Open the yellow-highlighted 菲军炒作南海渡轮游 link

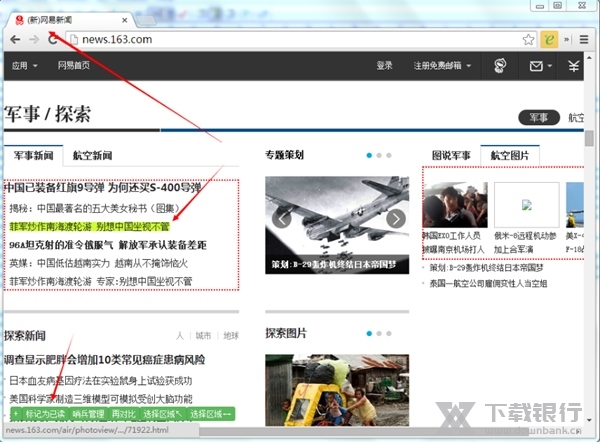pos(89,227)
